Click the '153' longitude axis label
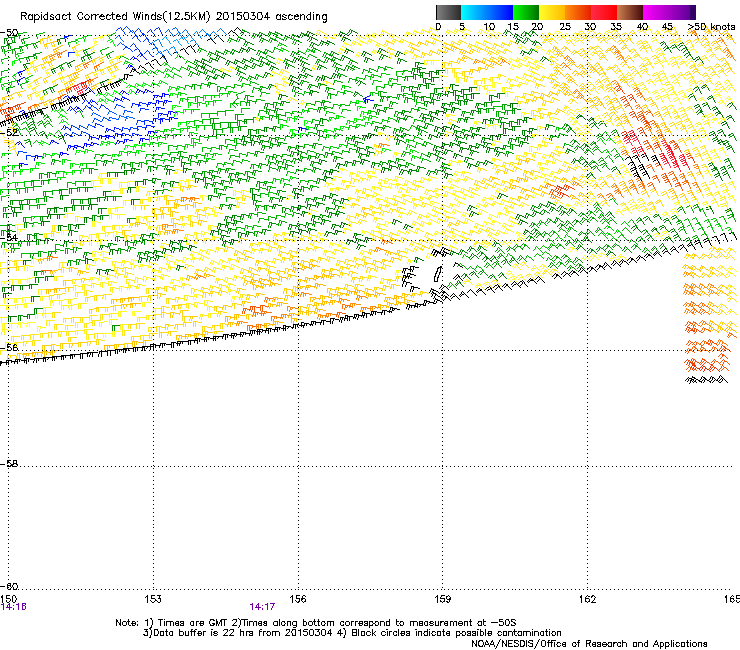Screen dimensions: 740x650 pos(153,599)
